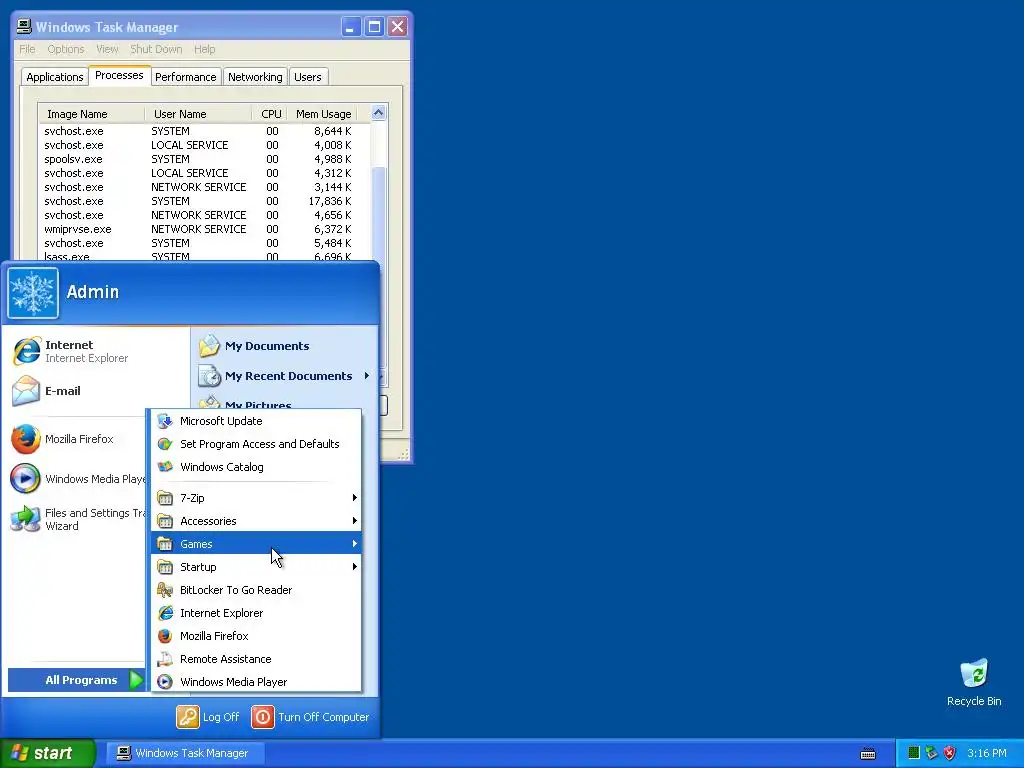This screenshot has width=1024, height=768.
Task: Open the Startup folder
Action: tap(256, 567)
